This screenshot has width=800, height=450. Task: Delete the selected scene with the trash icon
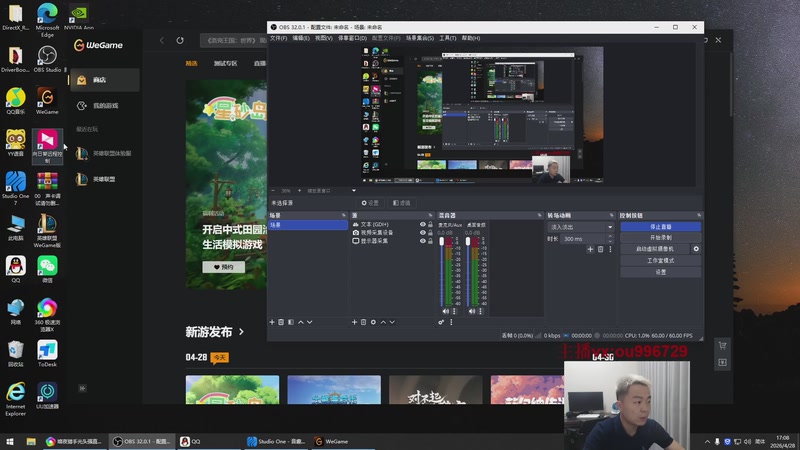281,322
